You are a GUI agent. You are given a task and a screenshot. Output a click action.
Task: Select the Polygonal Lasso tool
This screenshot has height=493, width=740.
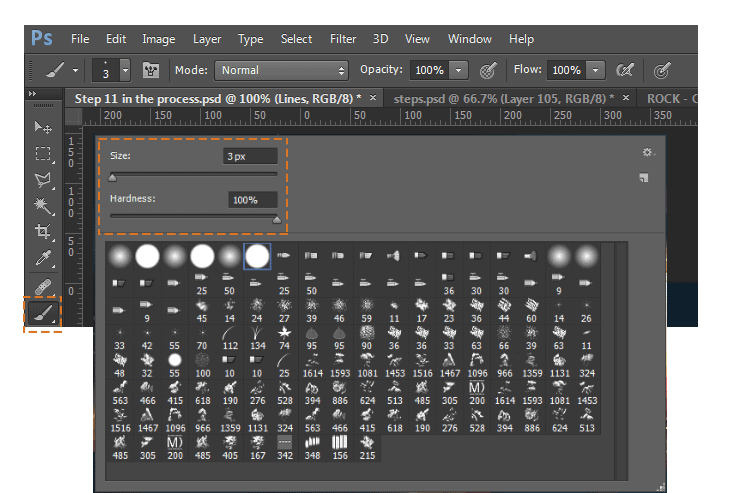(43, 180)
